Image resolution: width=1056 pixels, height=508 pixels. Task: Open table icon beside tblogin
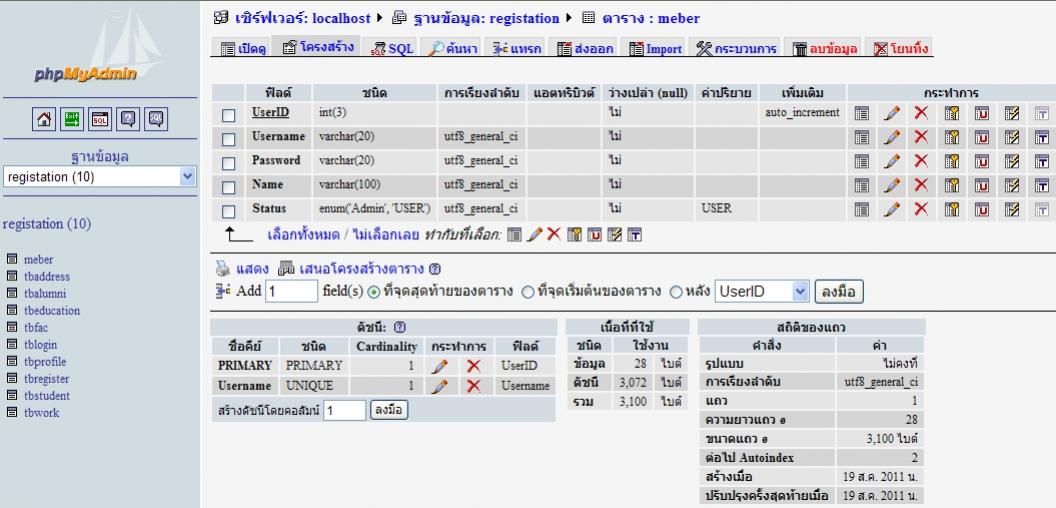[11, 344]
